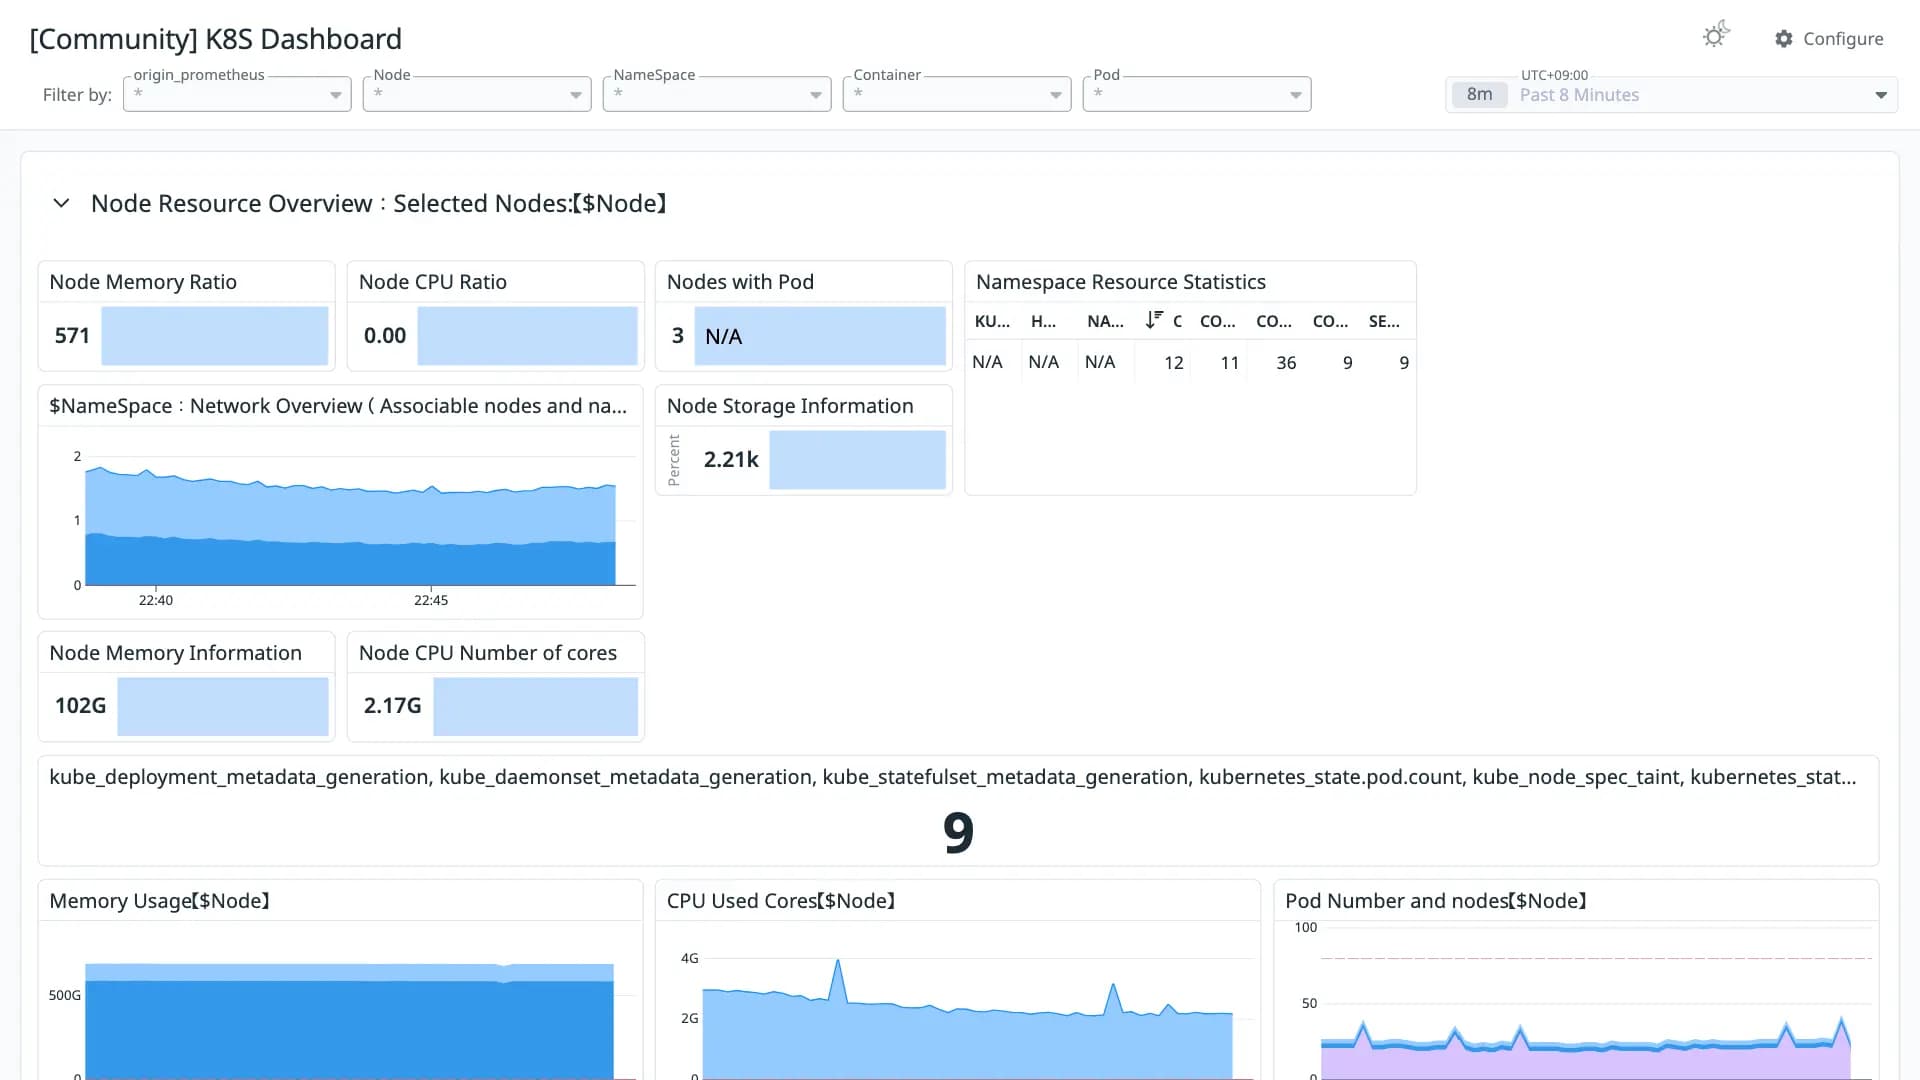Click the Namespace Resource Statistics title
The height and width of the screenshot is (1080, 1920).
click(1121, 282)
